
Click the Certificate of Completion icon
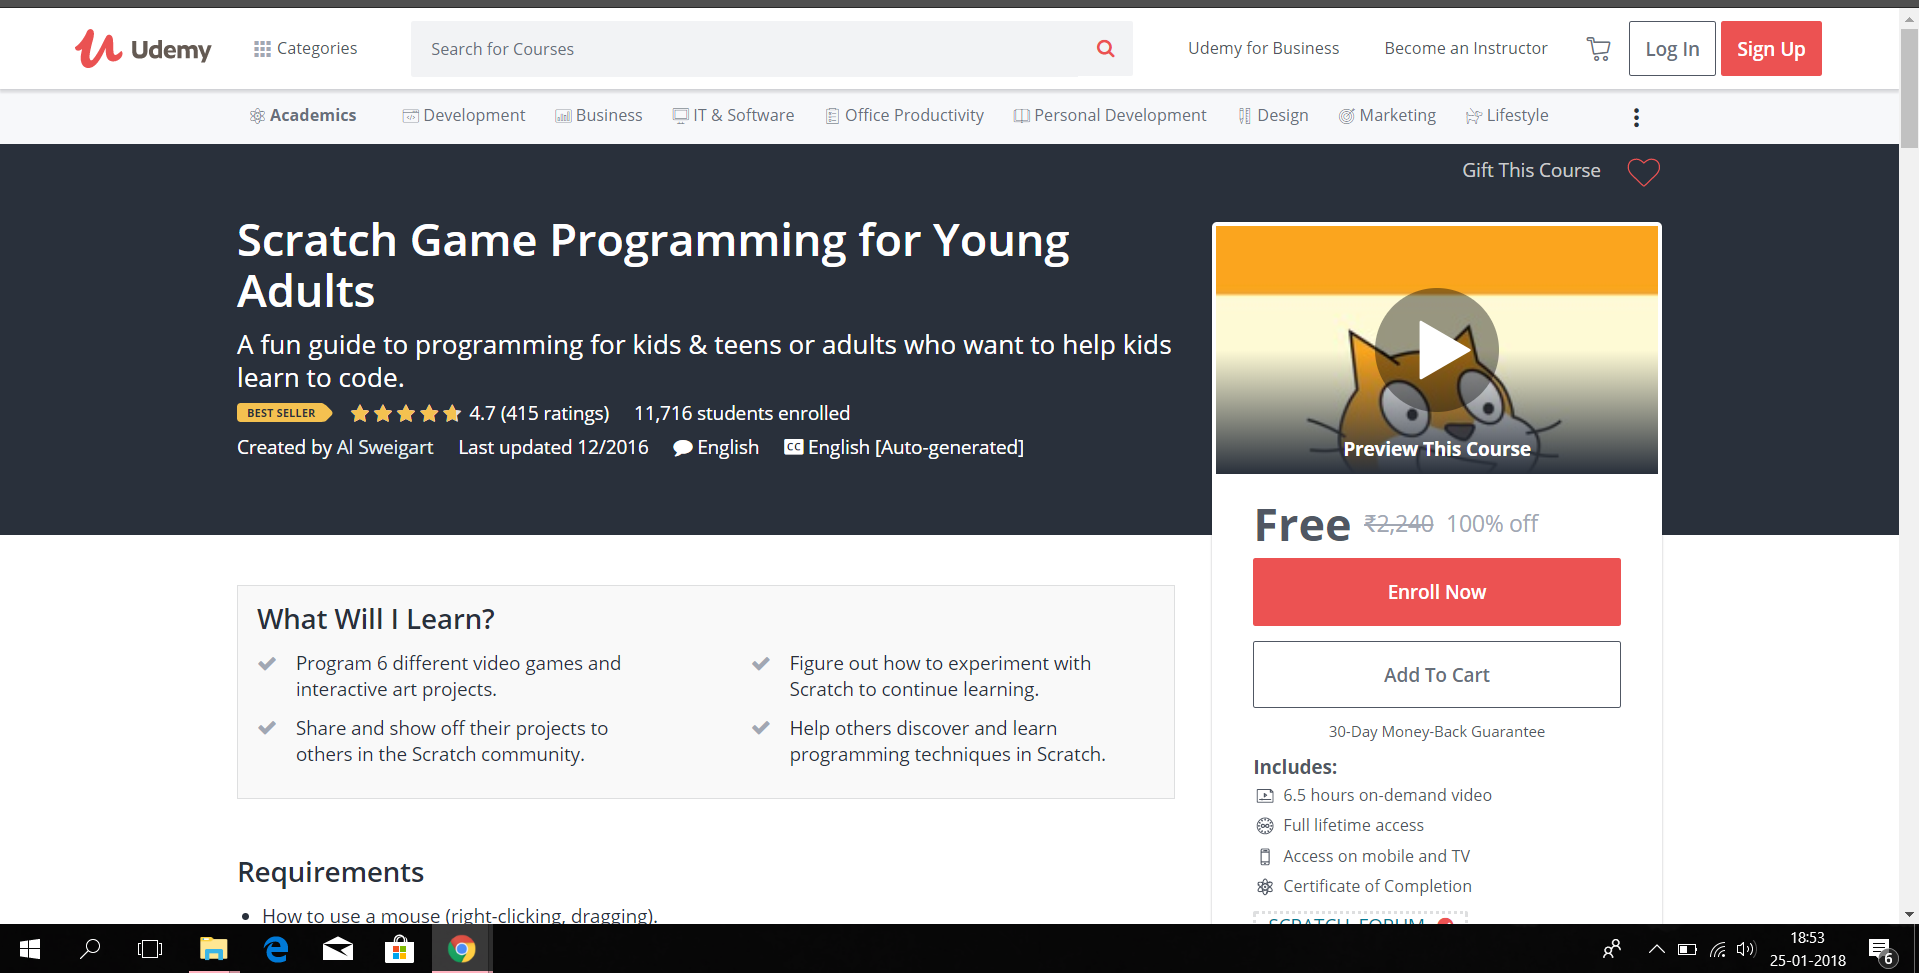(x=1265, y=887)
